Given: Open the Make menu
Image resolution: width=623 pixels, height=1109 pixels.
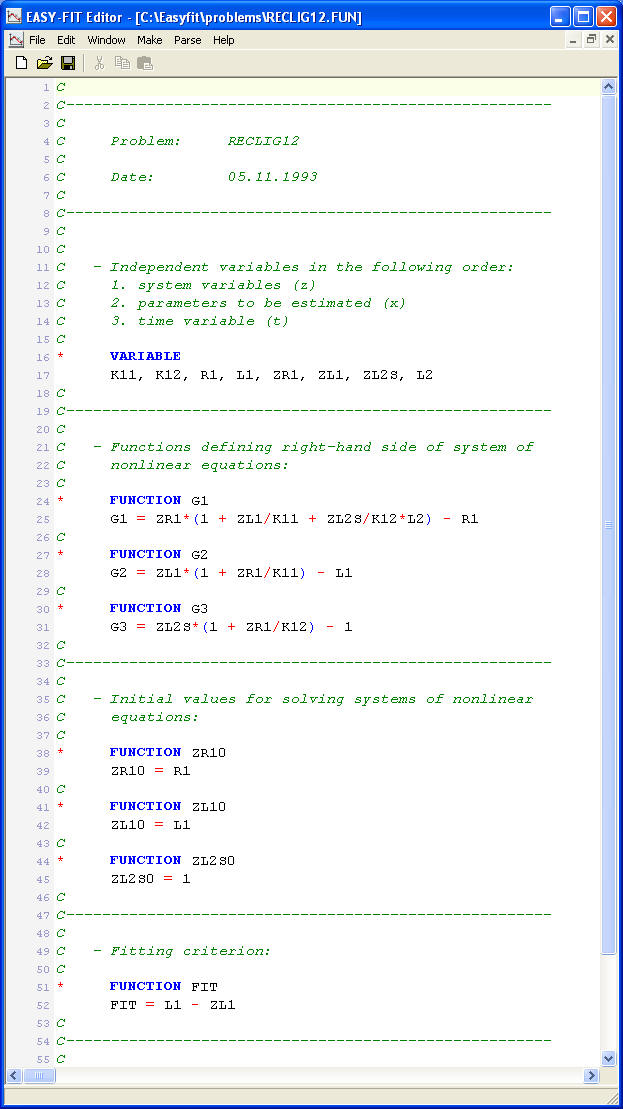Looking at the screenshot, I should pos(150,40).
